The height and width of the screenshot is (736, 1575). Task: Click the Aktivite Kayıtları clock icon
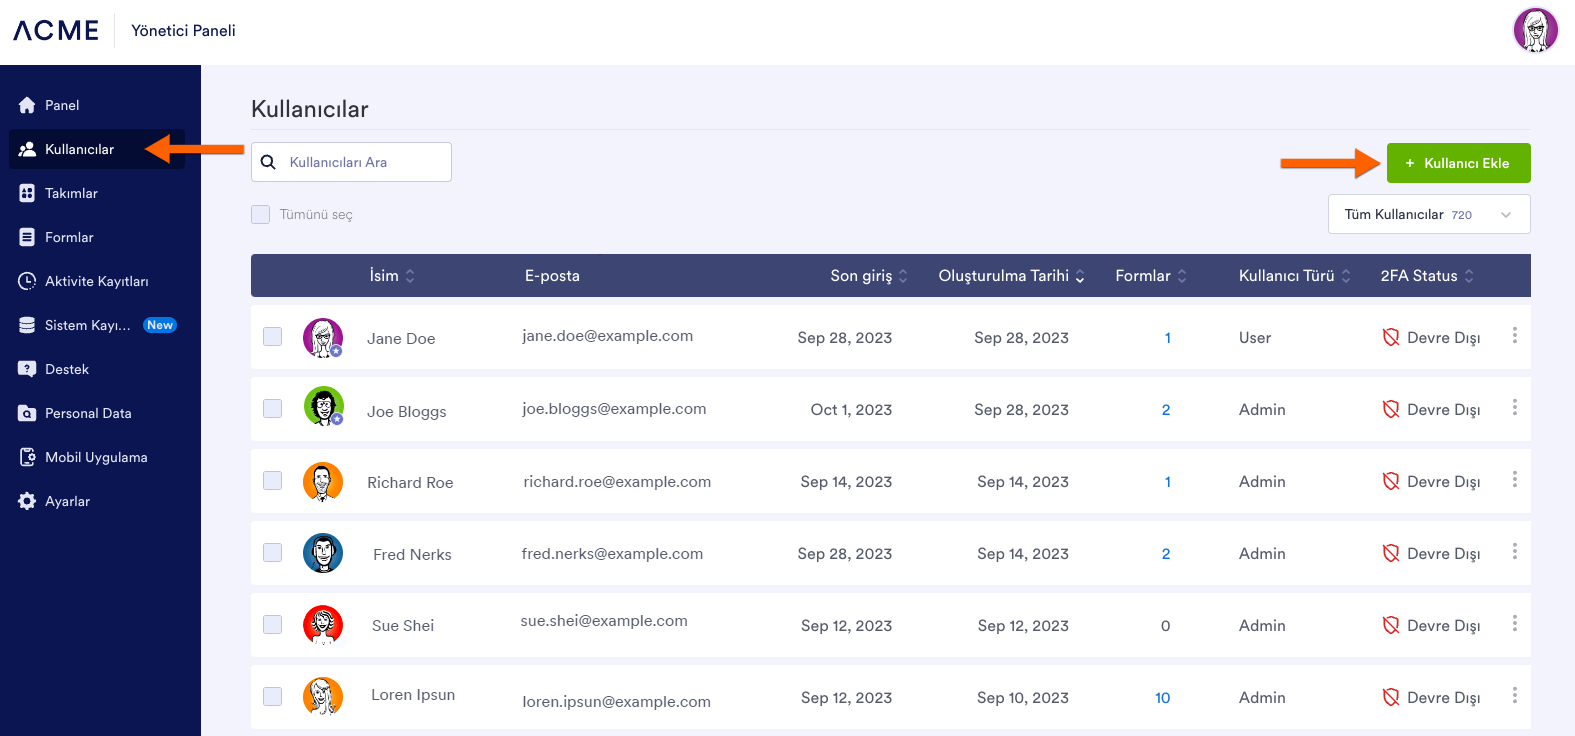(x=27, y=281)
